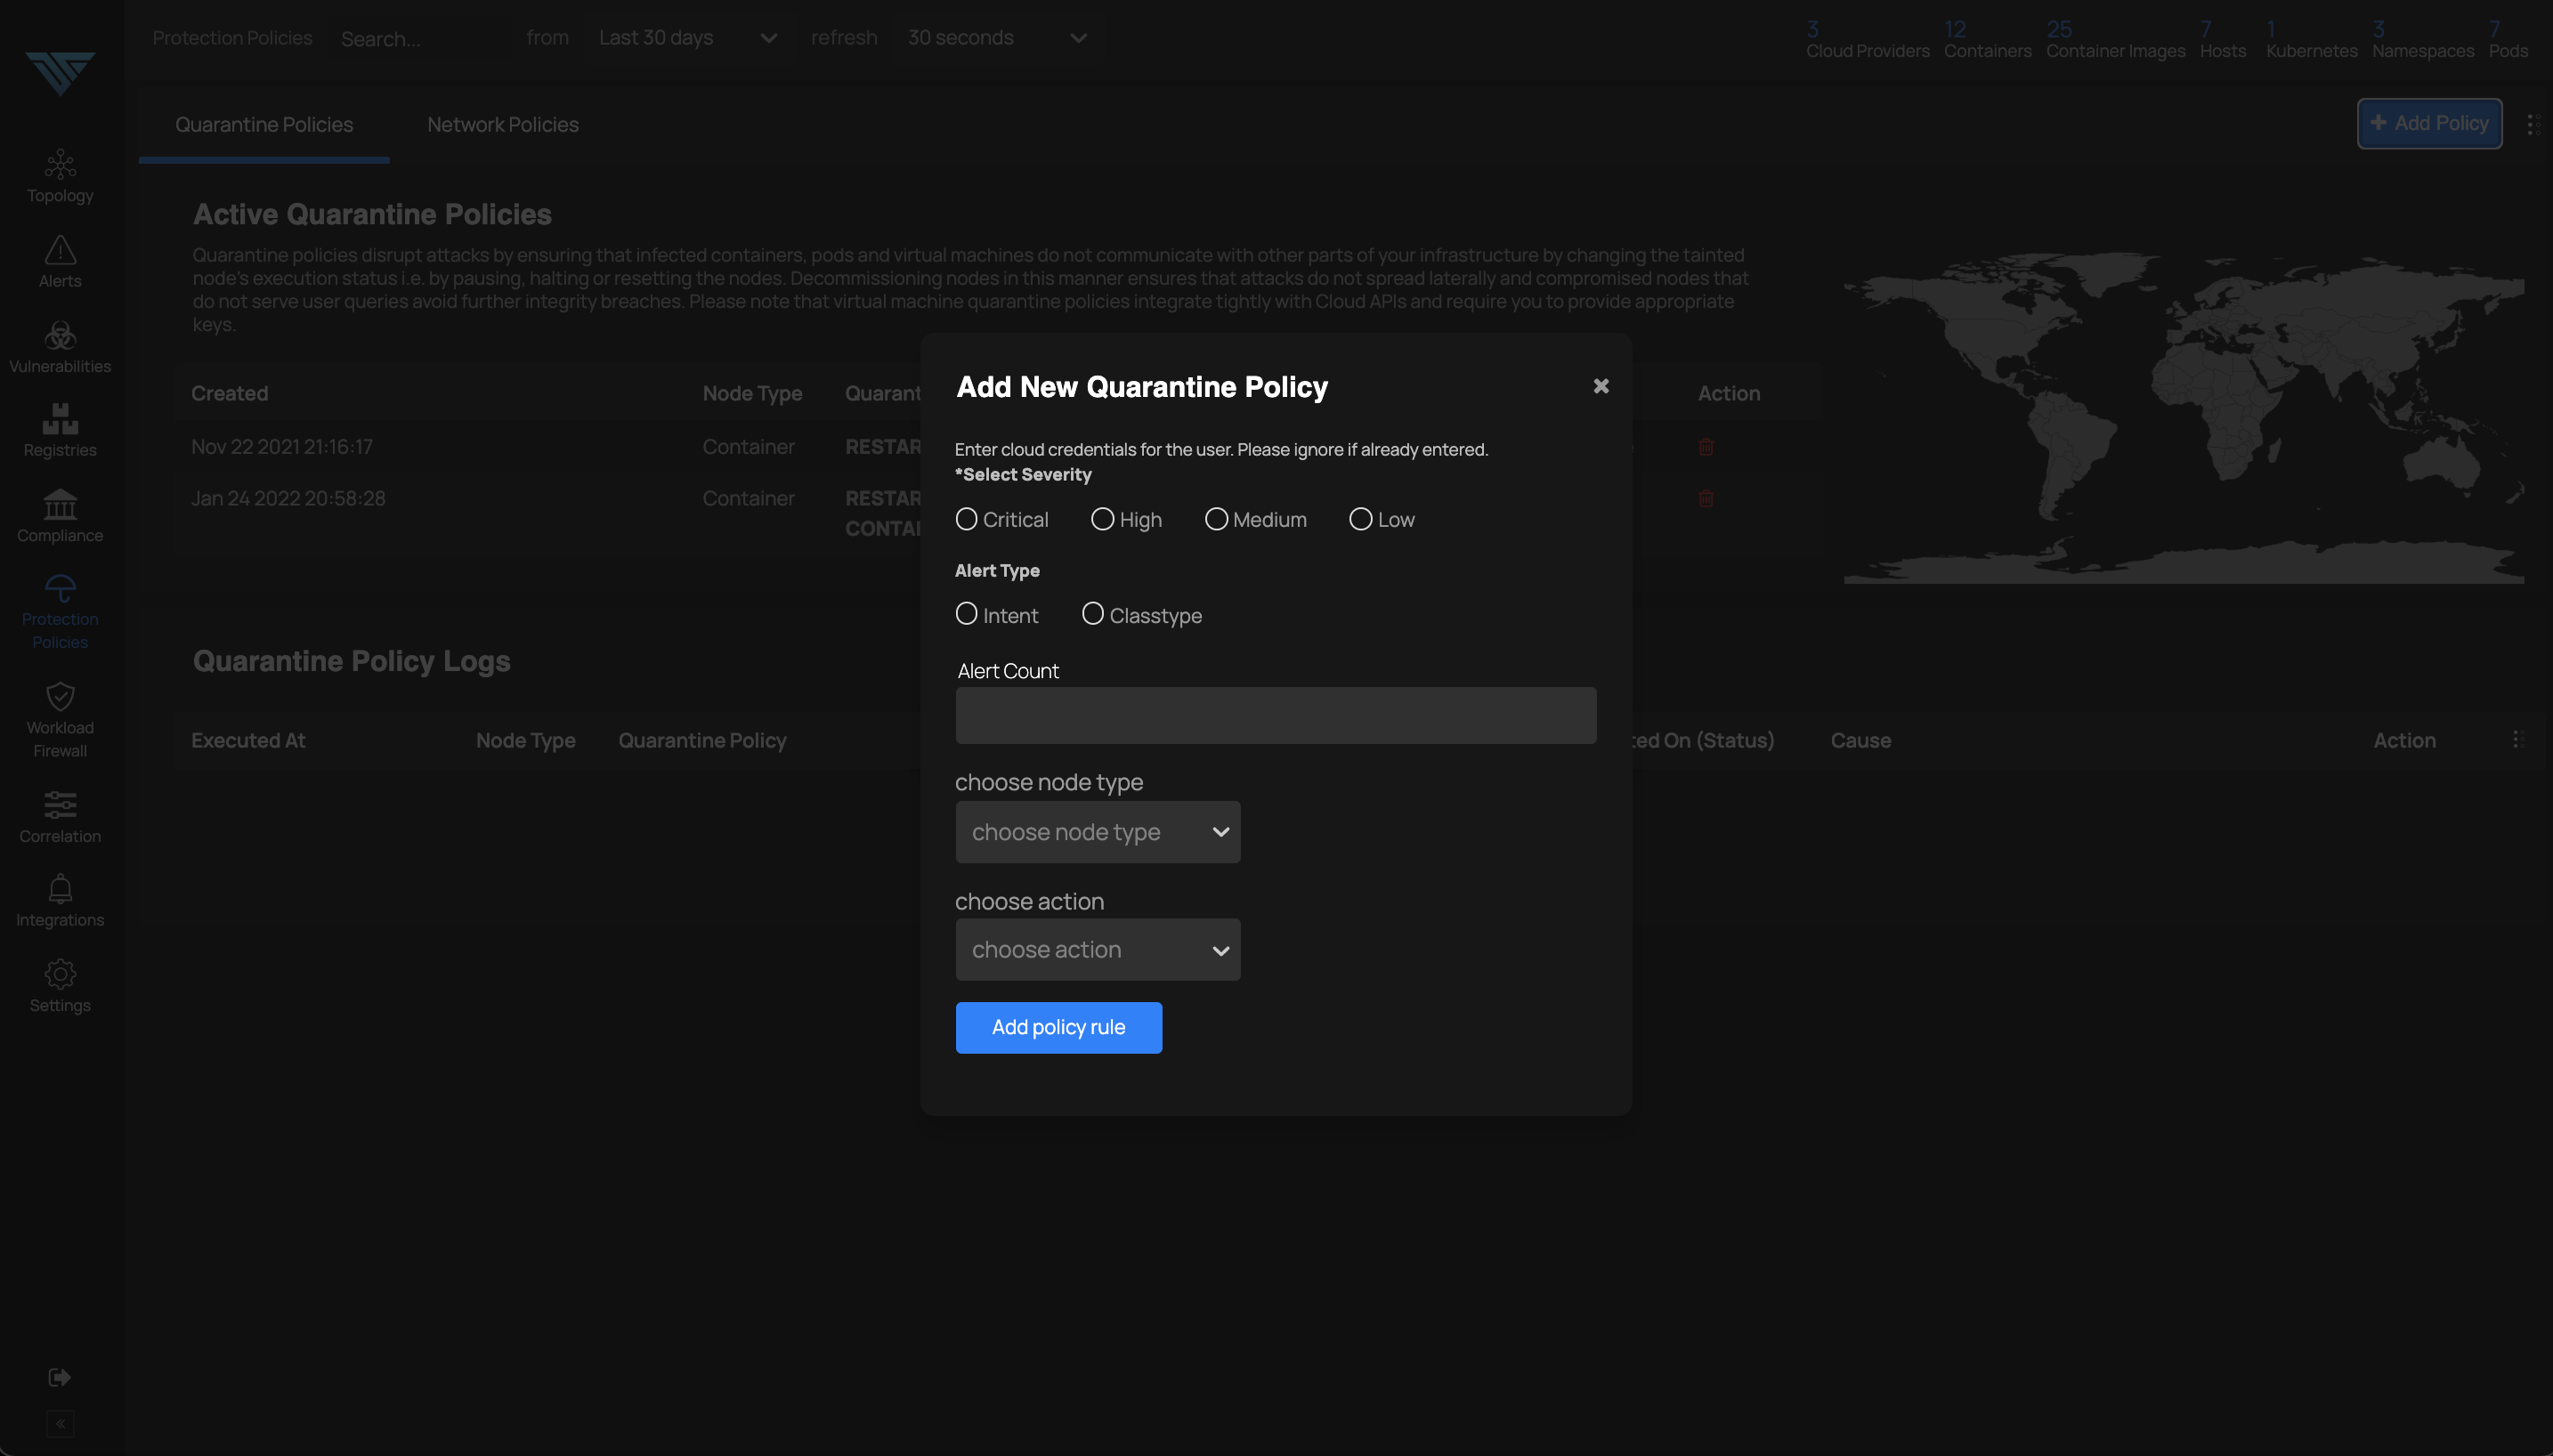2553x1456 pixels.
Task: Select the High severity radio
Action: (1102, 519)
